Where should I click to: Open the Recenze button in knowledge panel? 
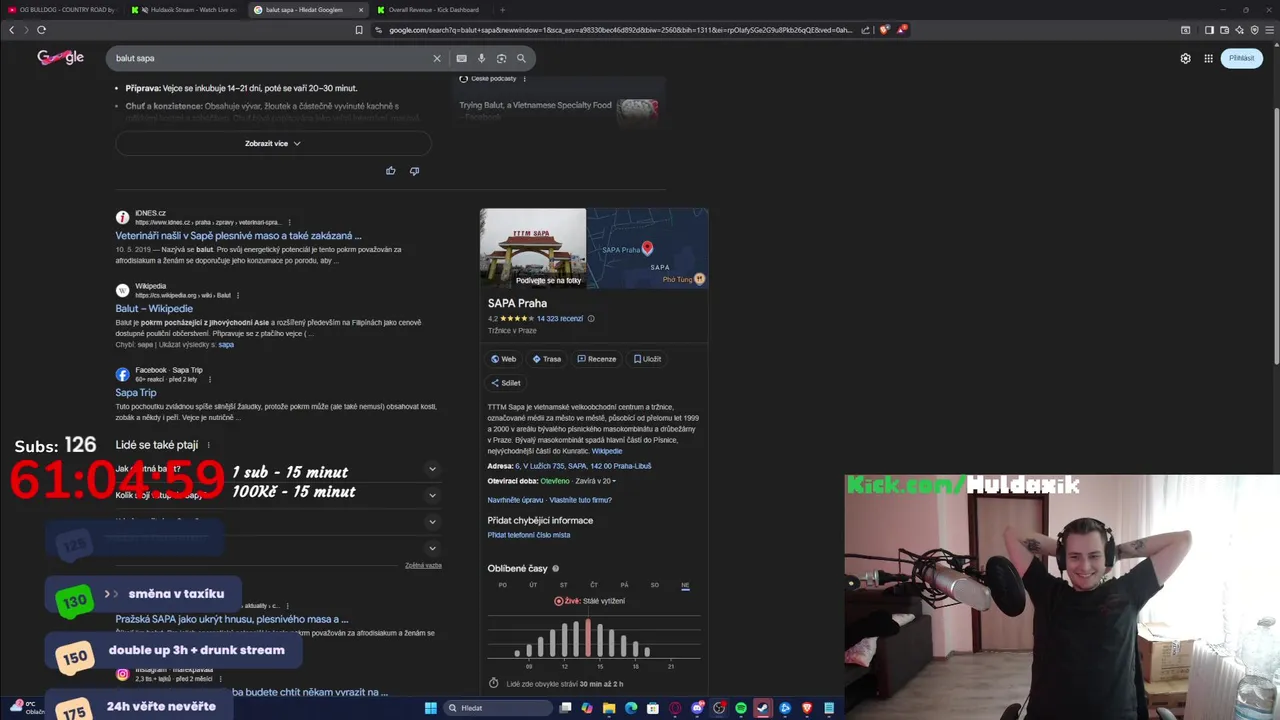coord(597,359)
